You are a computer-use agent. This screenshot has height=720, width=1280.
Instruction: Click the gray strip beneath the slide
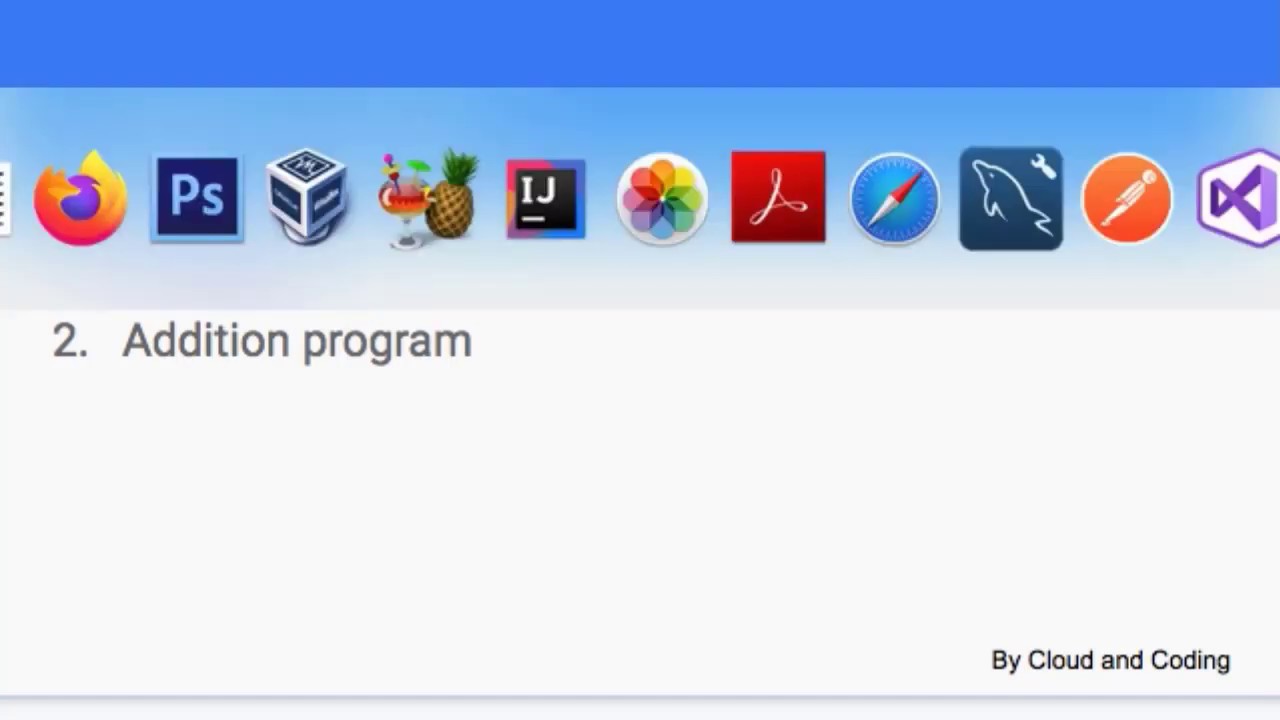tap(640, 708)
